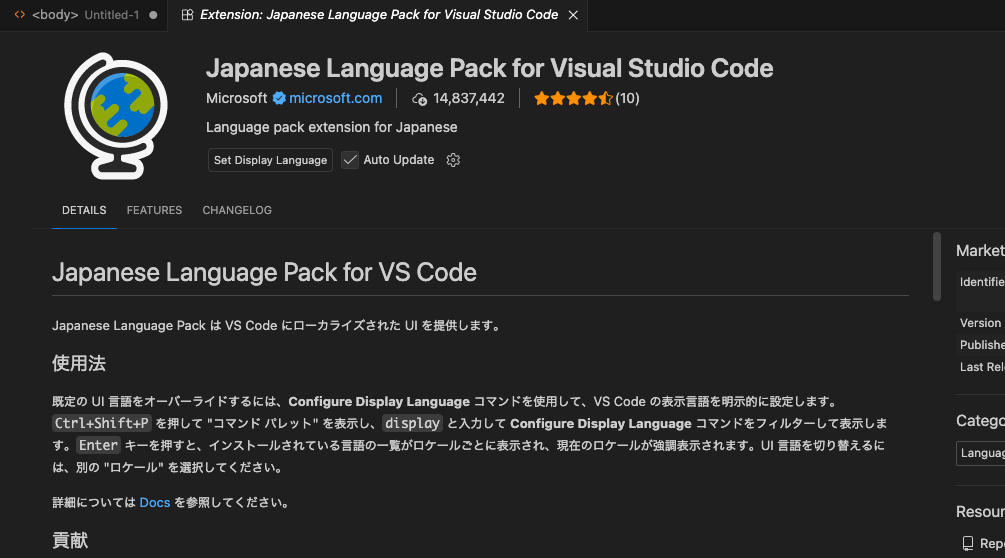Screen dimensions: 1005x558
Task: Open the Docs link in the readme
Action: (155, 502)
